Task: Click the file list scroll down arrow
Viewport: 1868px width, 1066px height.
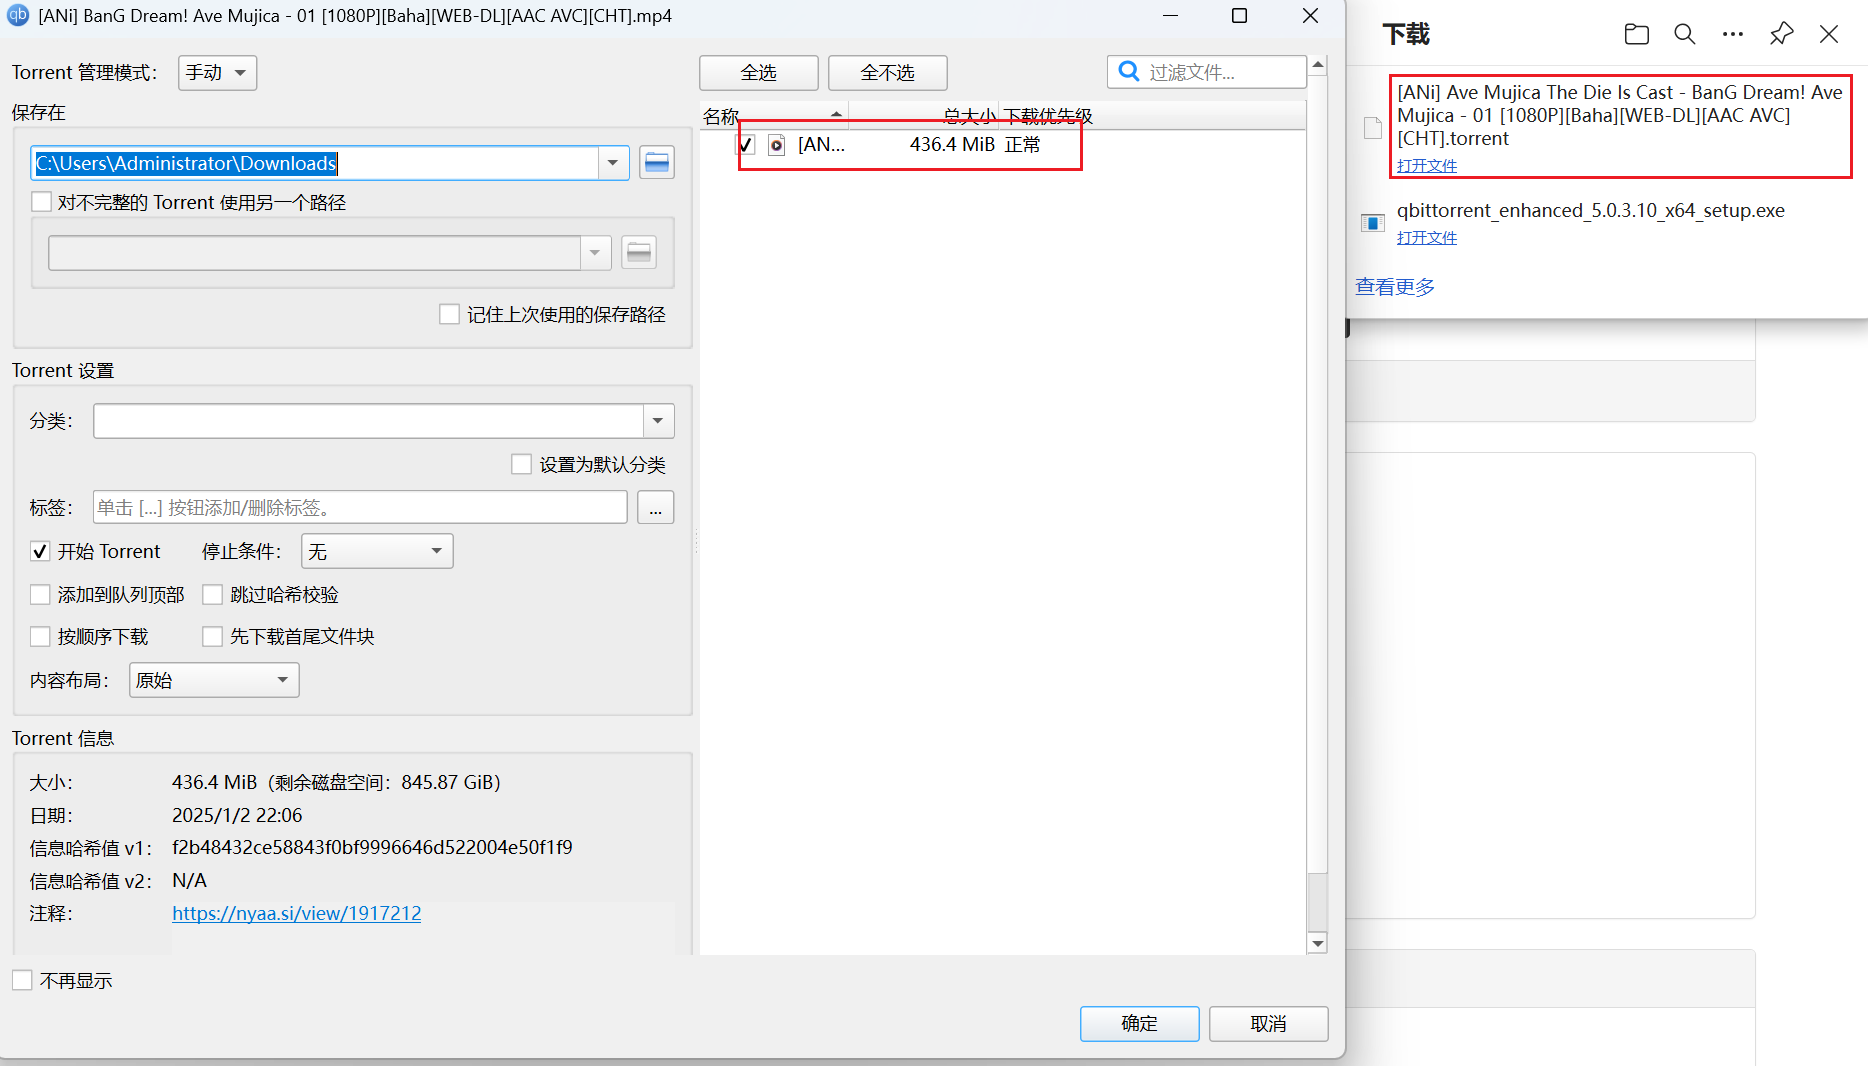Action: (x=1318, y=943)
